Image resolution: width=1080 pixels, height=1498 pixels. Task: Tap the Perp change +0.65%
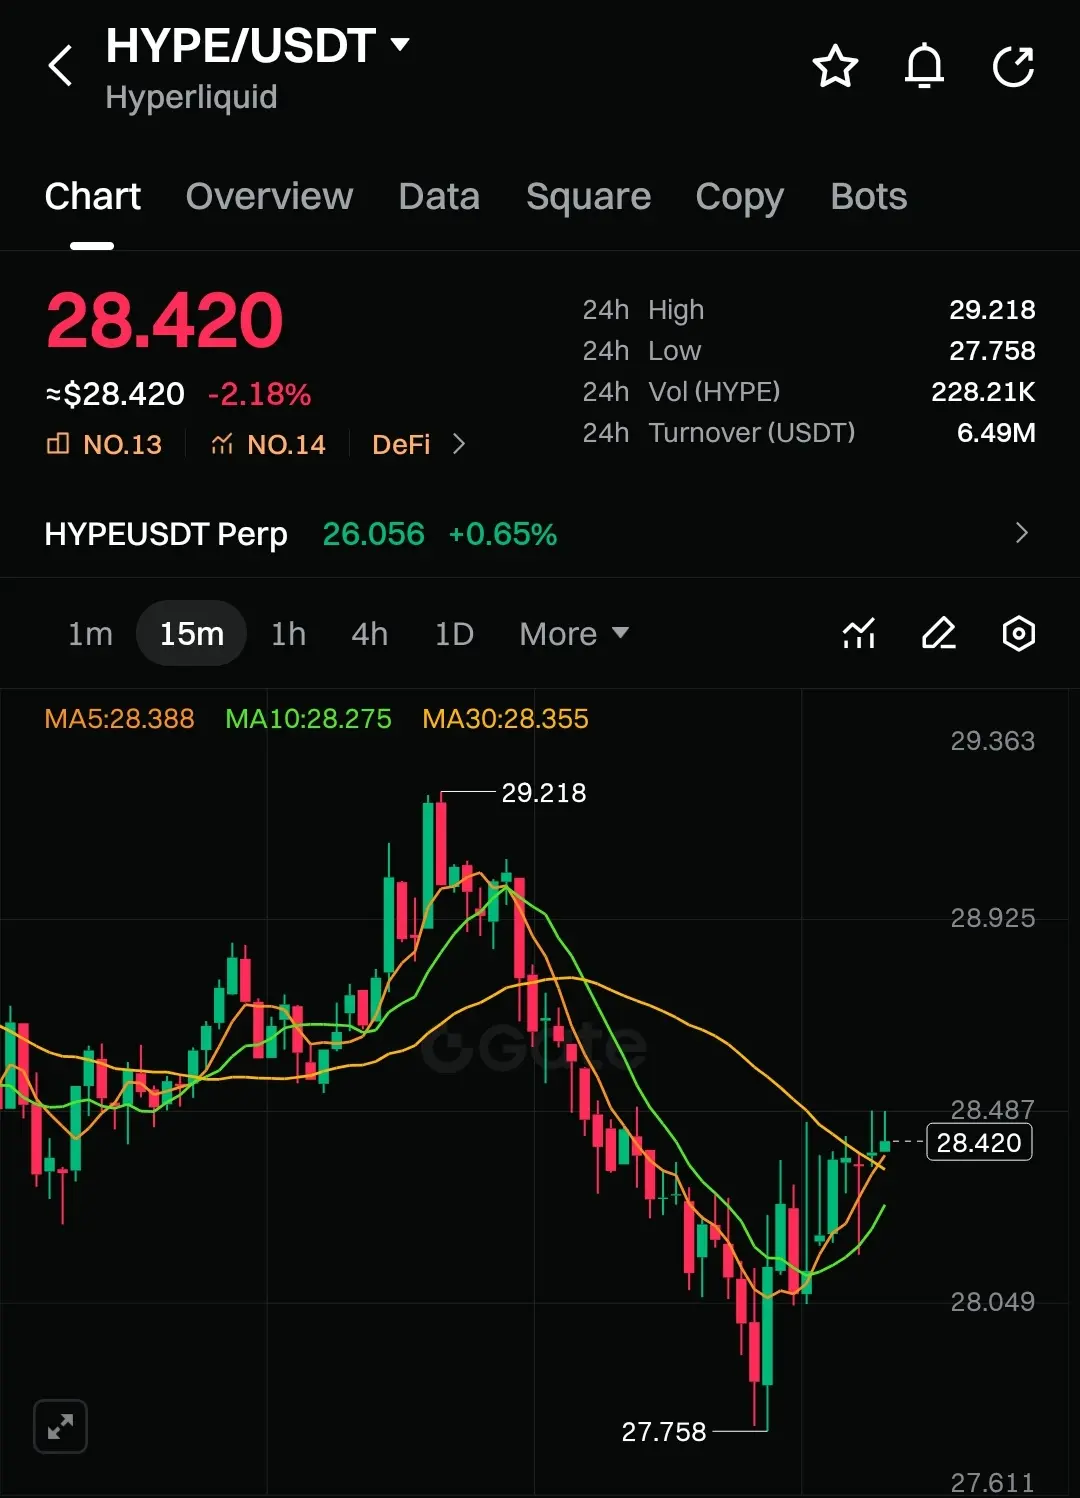click(502, 534)
